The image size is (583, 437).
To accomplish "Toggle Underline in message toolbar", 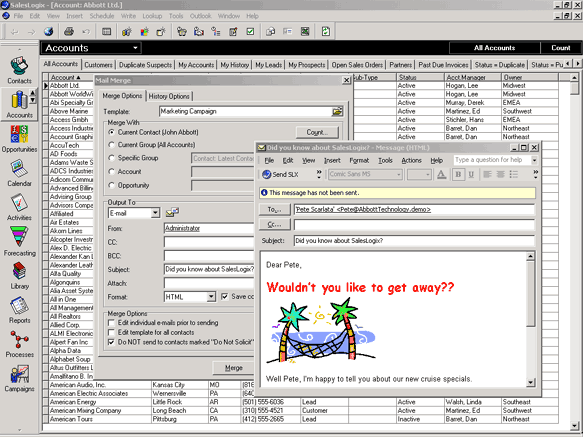I will [471, 174].
